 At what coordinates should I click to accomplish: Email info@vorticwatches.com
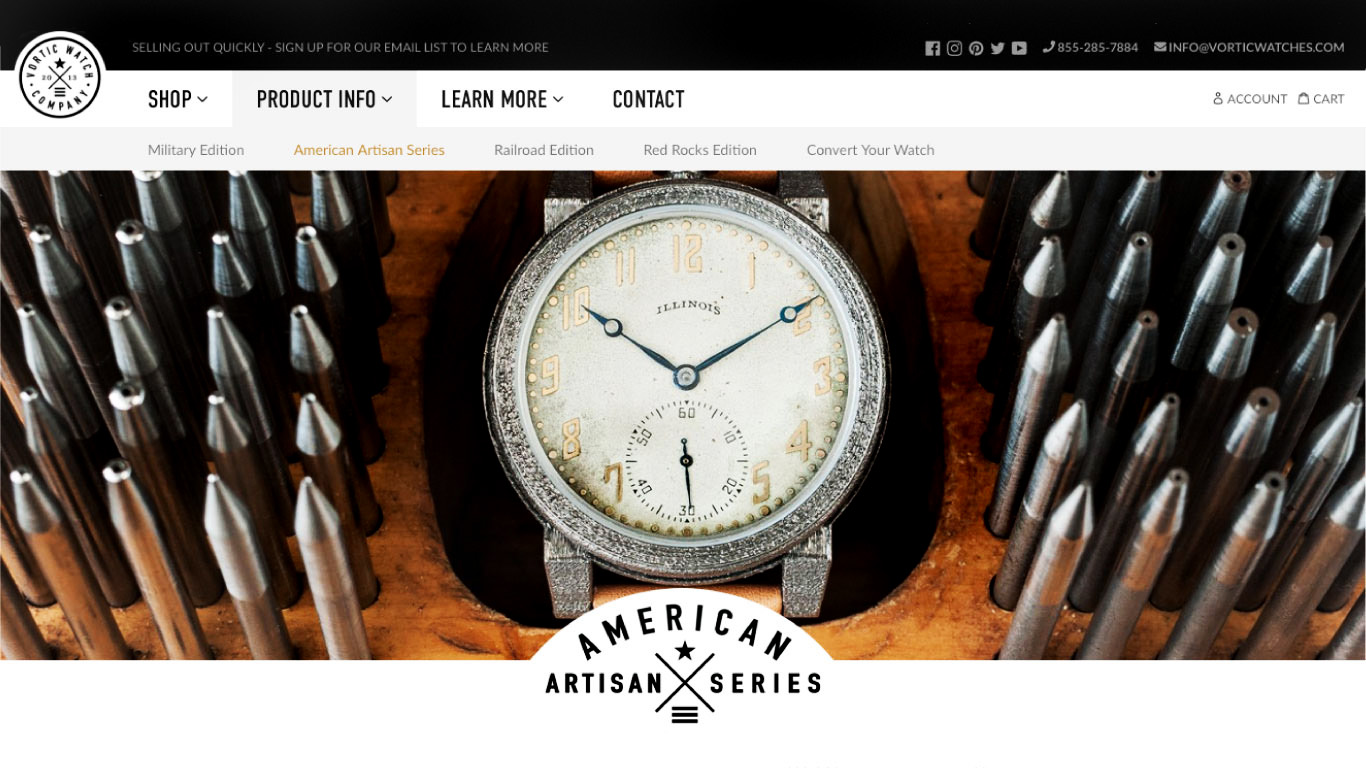[x=1249, y=47]
